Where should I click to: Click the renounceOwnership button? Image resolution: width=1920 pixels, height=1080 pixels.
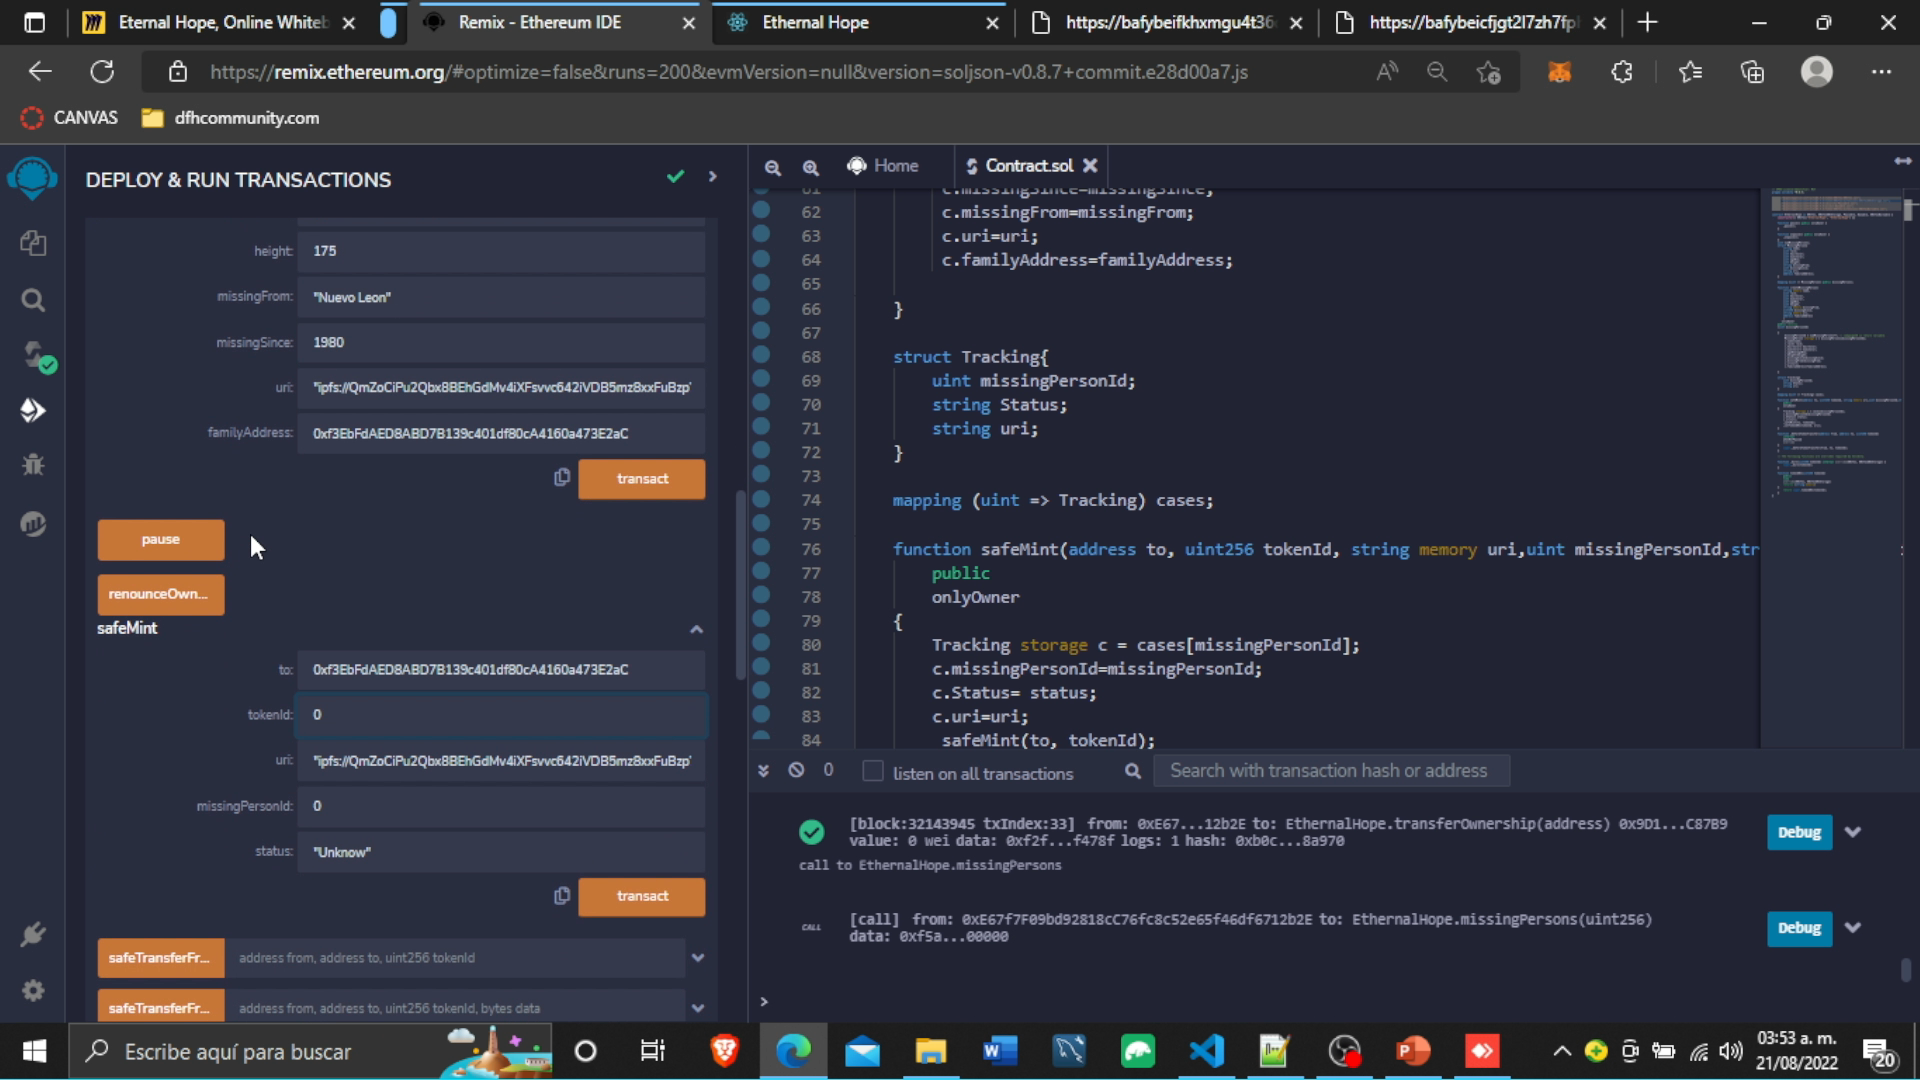(160, 594)
